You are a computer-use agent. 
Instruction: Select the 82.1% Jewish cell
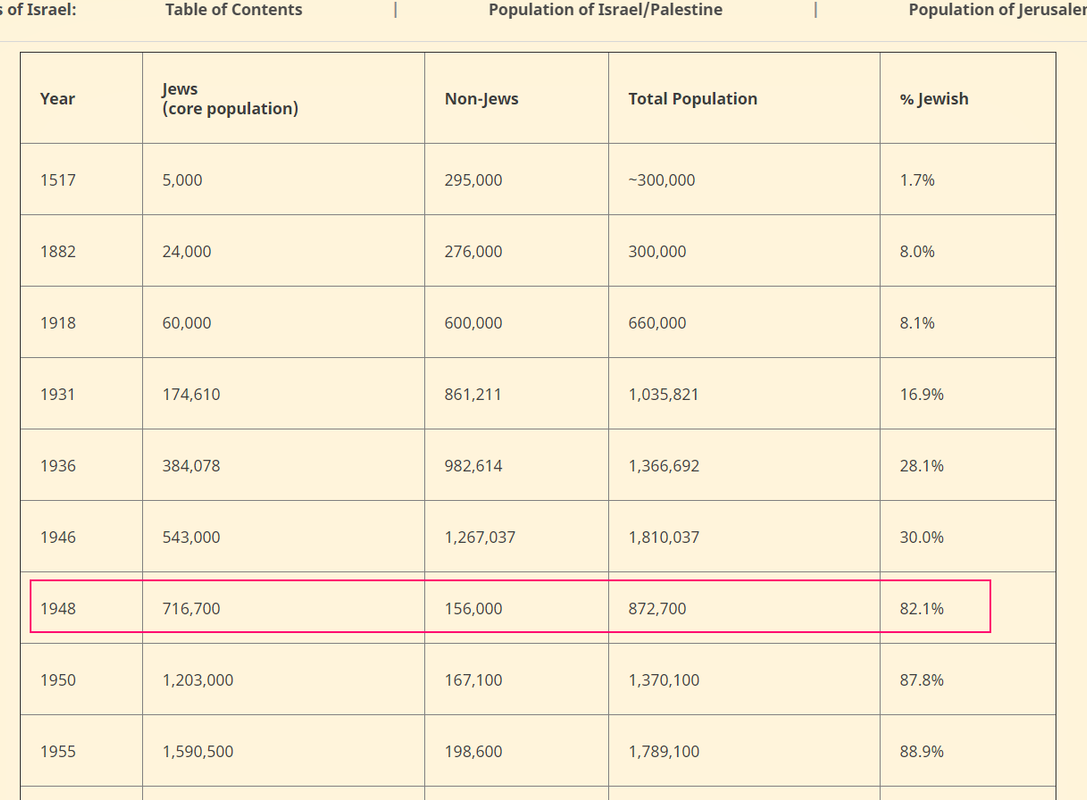[x=968, y=608]
